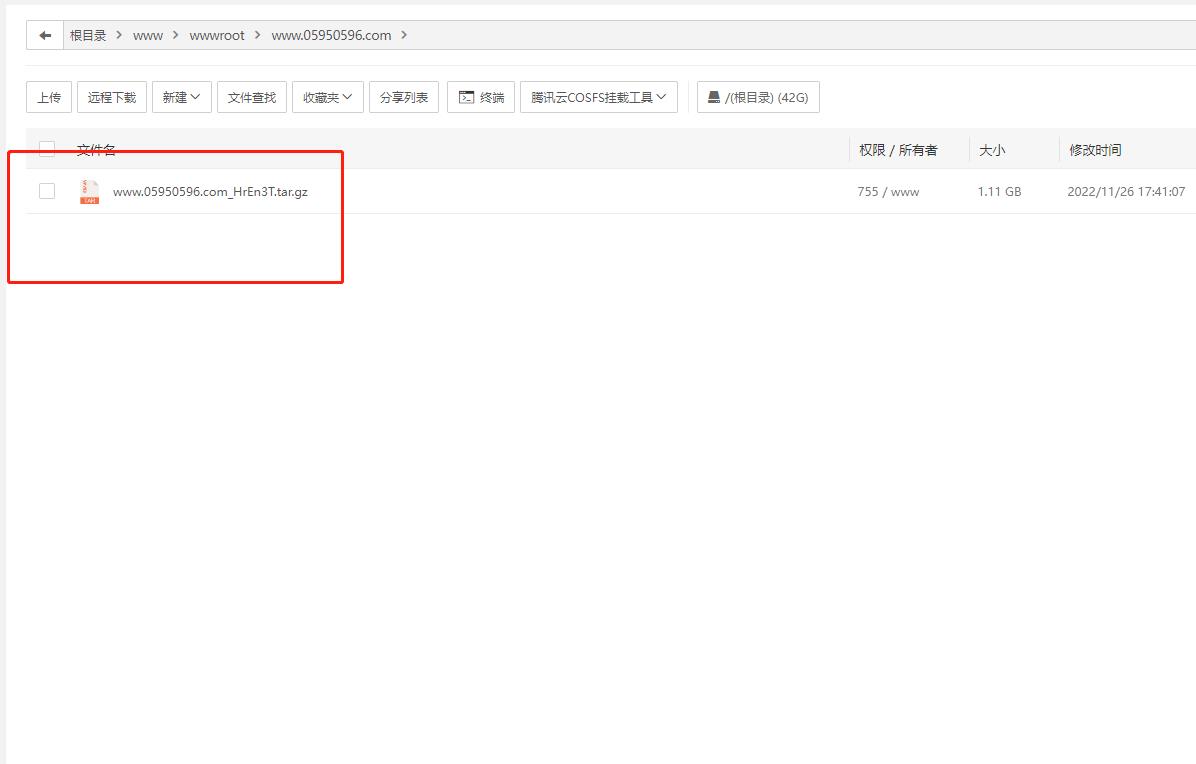Sort by 修改时间 column header
The image size is (1196, 764).
[x=1095, y=149]
